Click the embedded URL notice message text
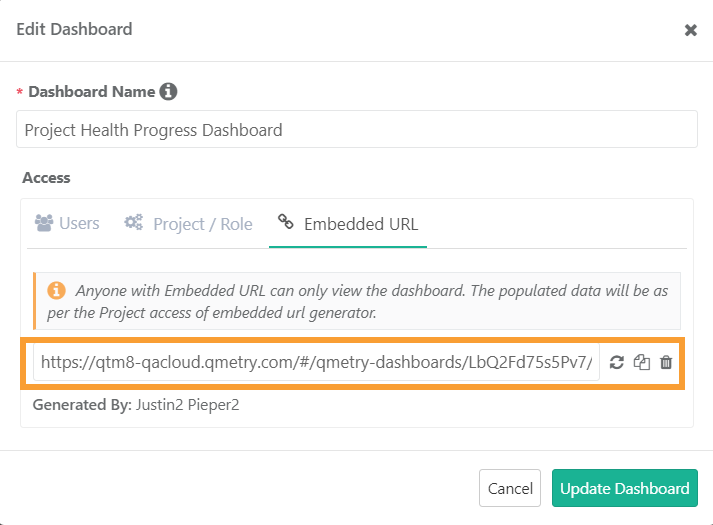This screenshot has height=525, width=713. pos(370,299)
